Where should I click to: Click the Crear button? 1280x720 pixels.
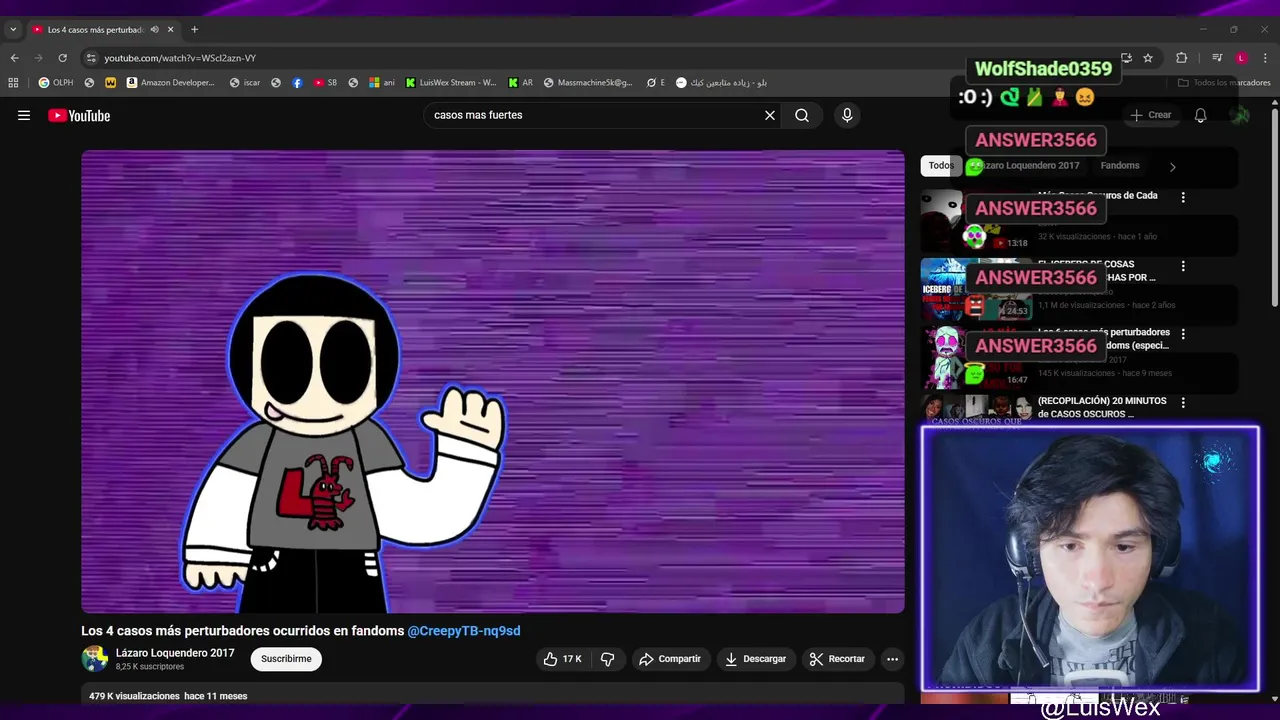(x=1151, y=116)
